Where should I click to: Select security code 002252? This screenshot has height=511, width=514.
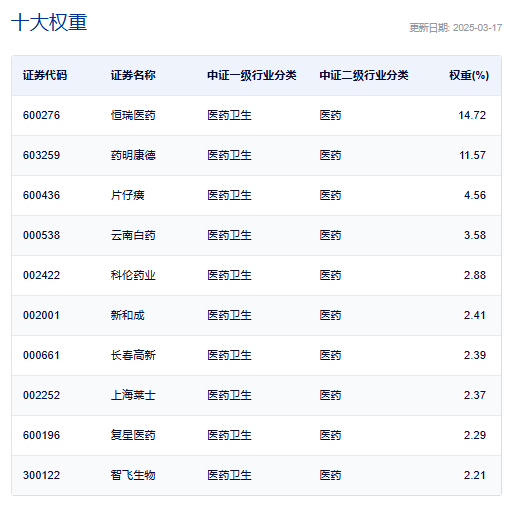pyautogui.click(x=41, y=395)
